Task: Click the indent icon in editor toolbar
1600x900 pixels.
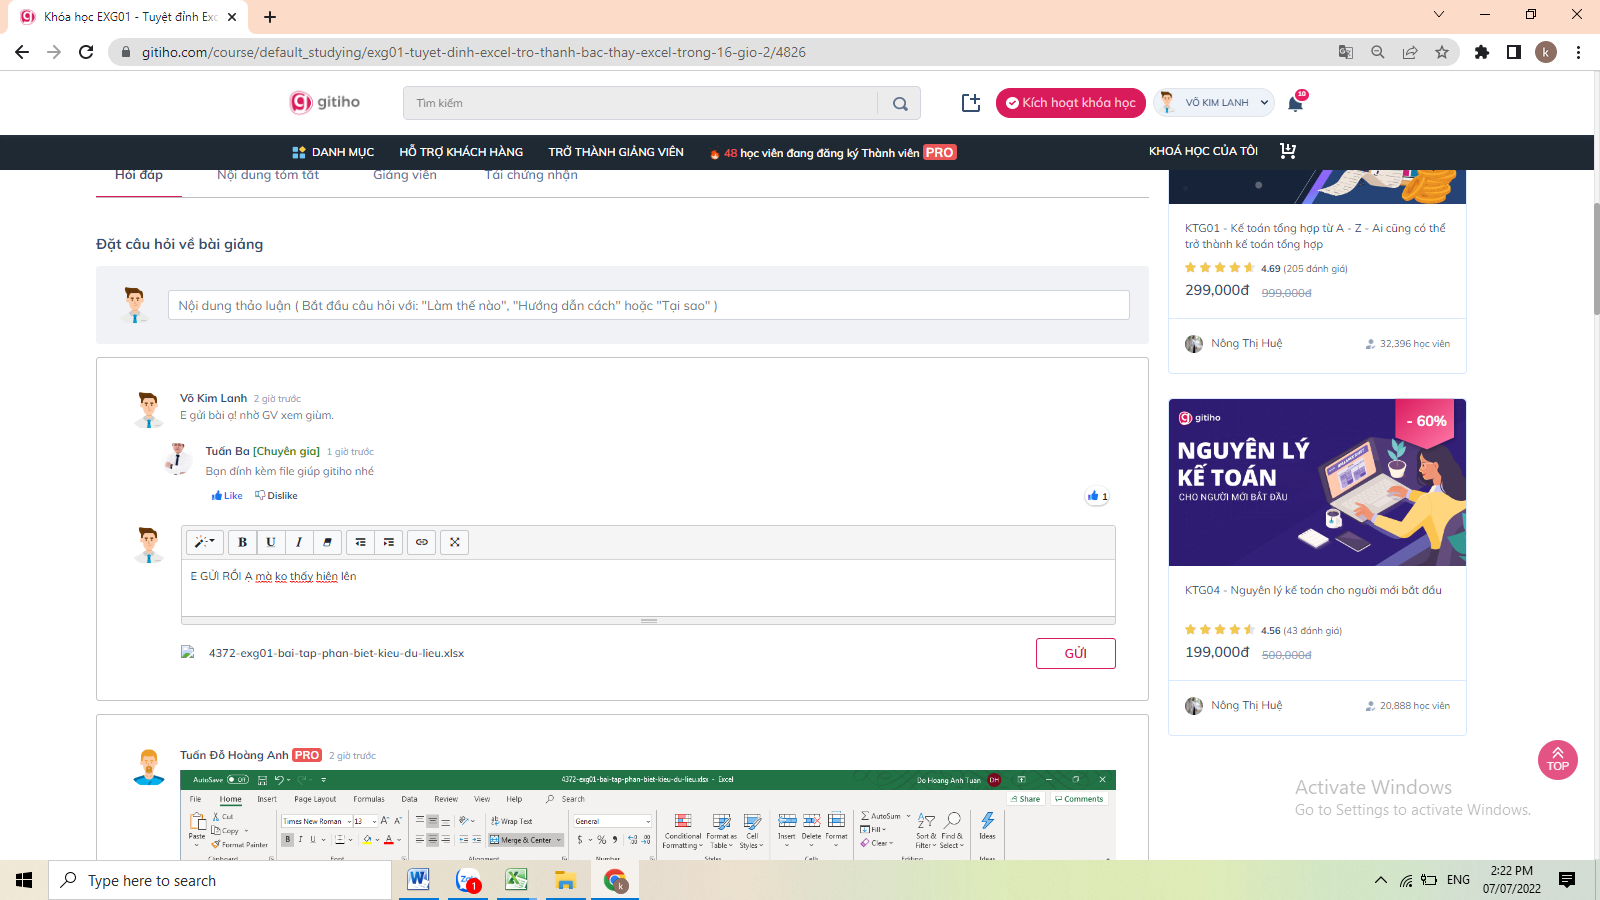Action: pyautogui.click(x=389, y=542)
